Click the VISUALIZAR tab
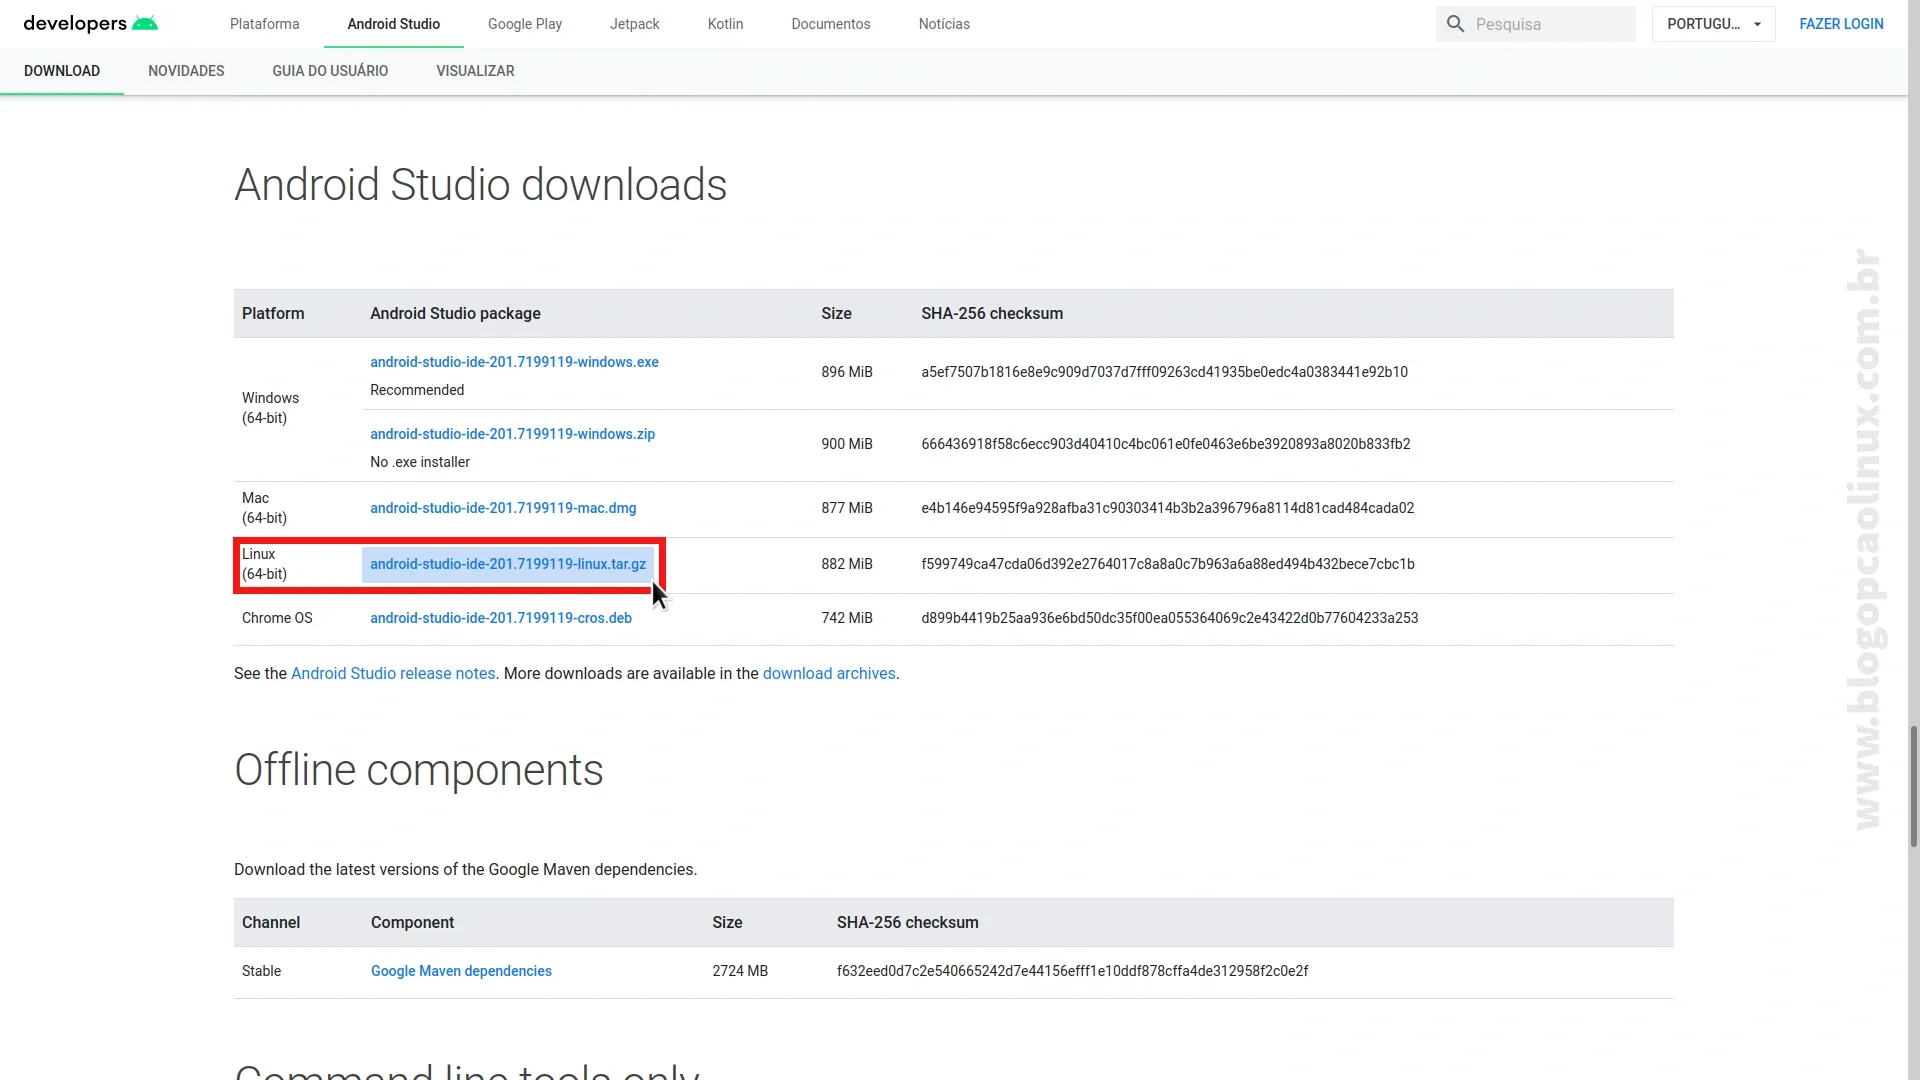Viewport: 1920px width, 1080px height. point(475,70)
